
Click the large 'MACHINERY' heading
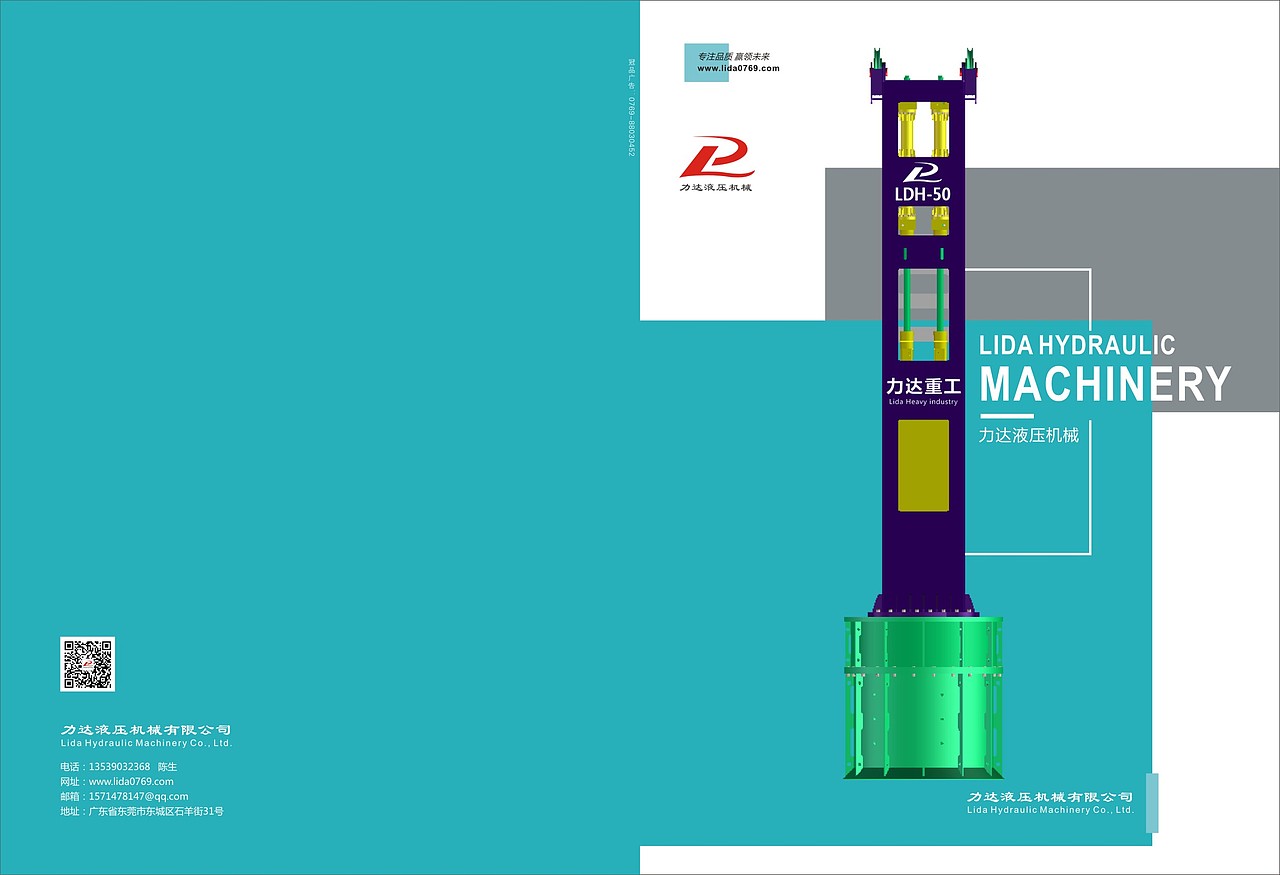click(1105, 384)
